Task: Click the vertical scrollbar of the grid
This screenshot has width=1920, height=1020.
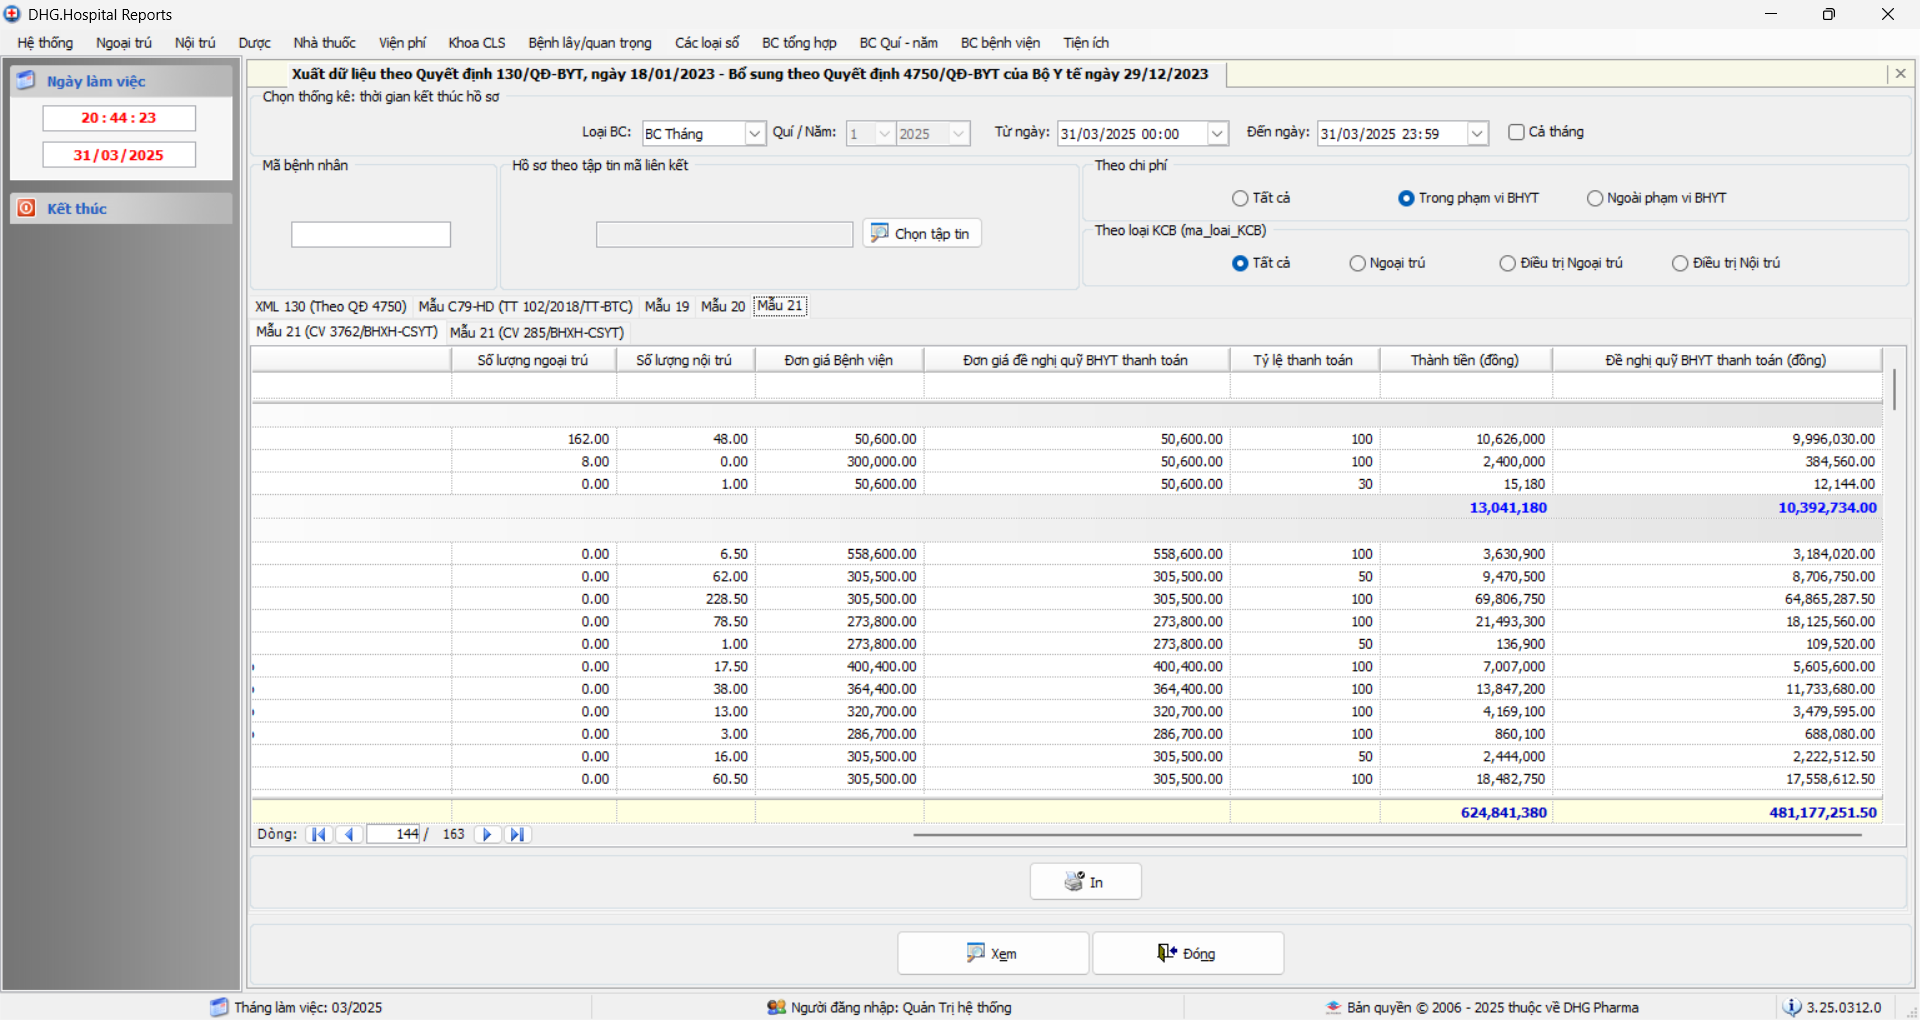Action: [x=1894, y=390]
